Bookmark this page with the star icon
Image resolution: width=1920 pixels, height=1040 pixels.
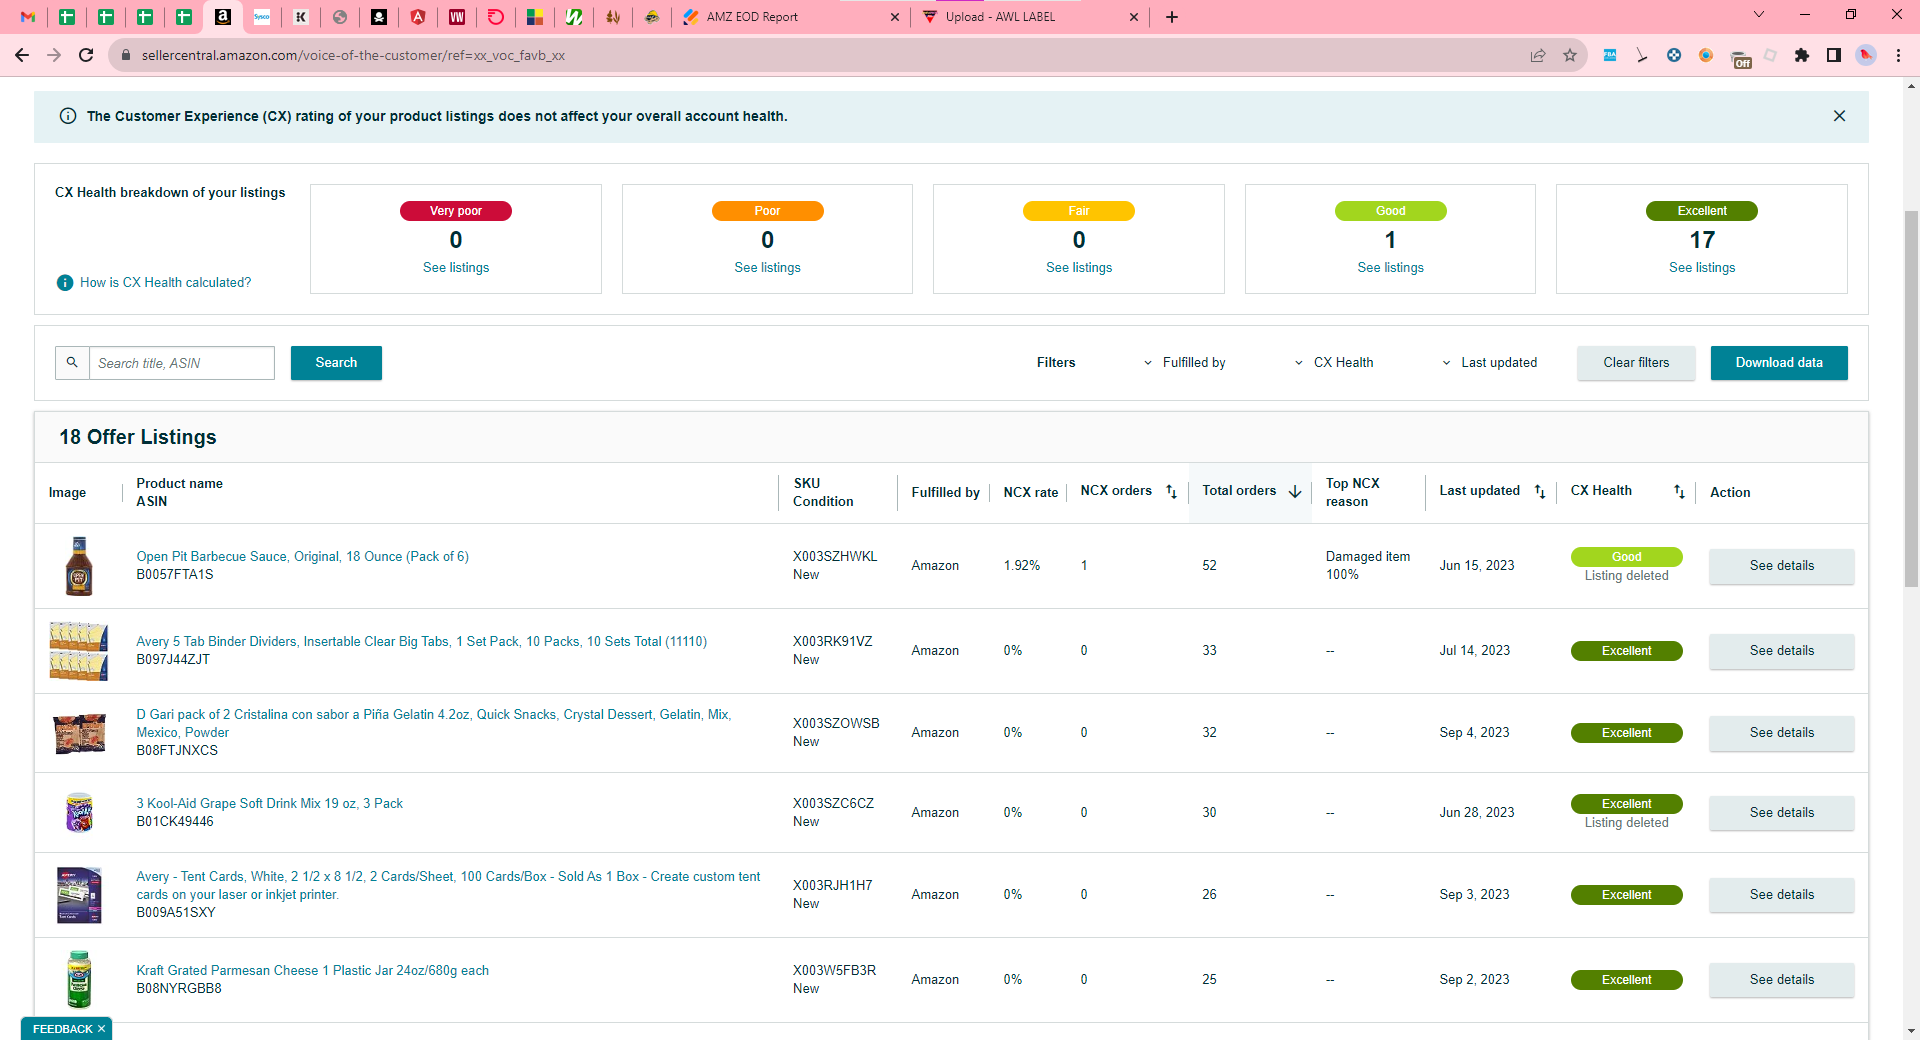1570,55
